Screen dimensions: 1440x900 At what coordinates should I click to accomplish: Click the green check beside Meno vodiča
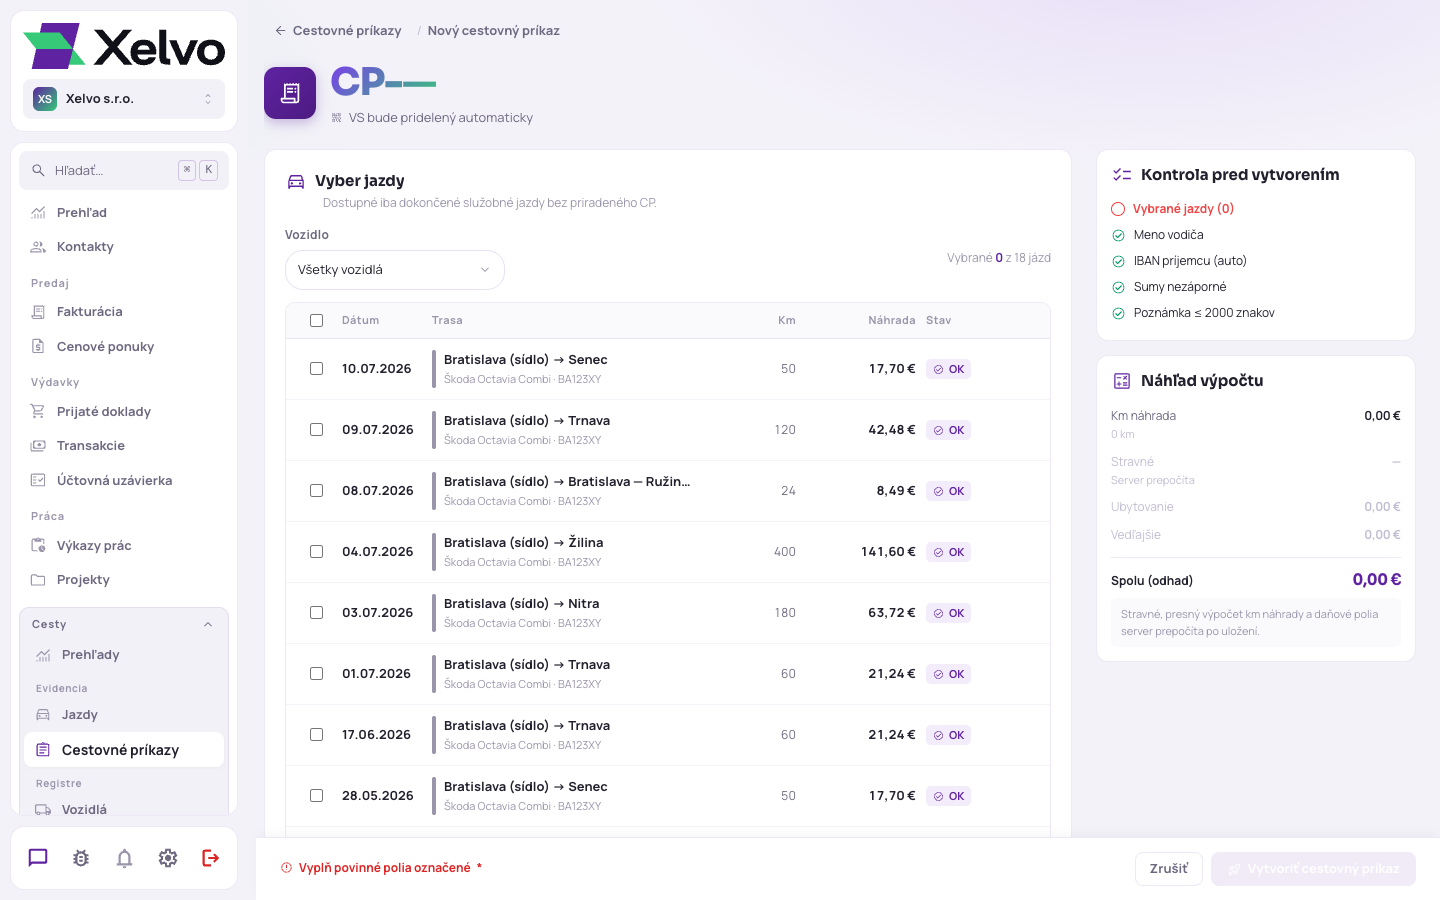coord(1118,235)
